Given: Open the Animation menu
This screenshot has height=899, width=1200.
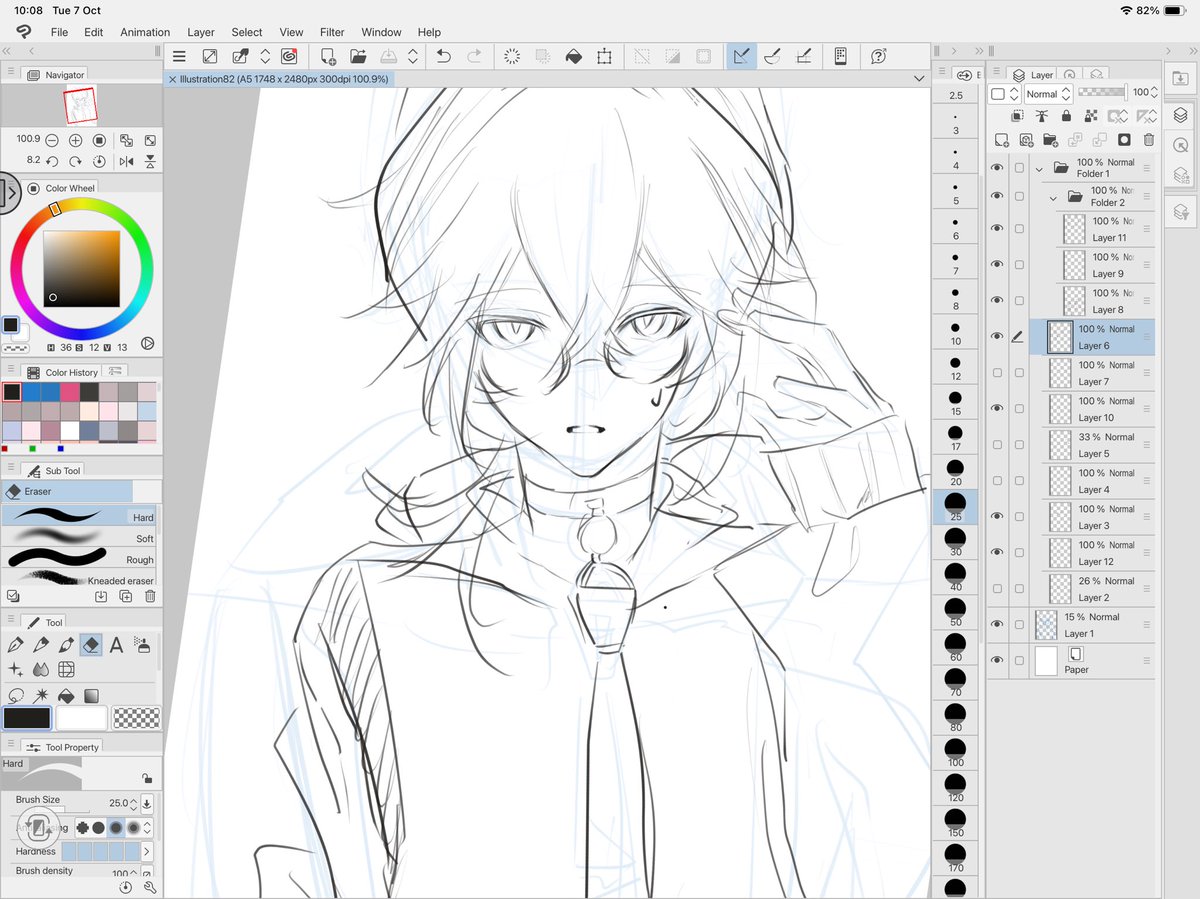Looking at the screenshot, I should click(x=145, y=31).
